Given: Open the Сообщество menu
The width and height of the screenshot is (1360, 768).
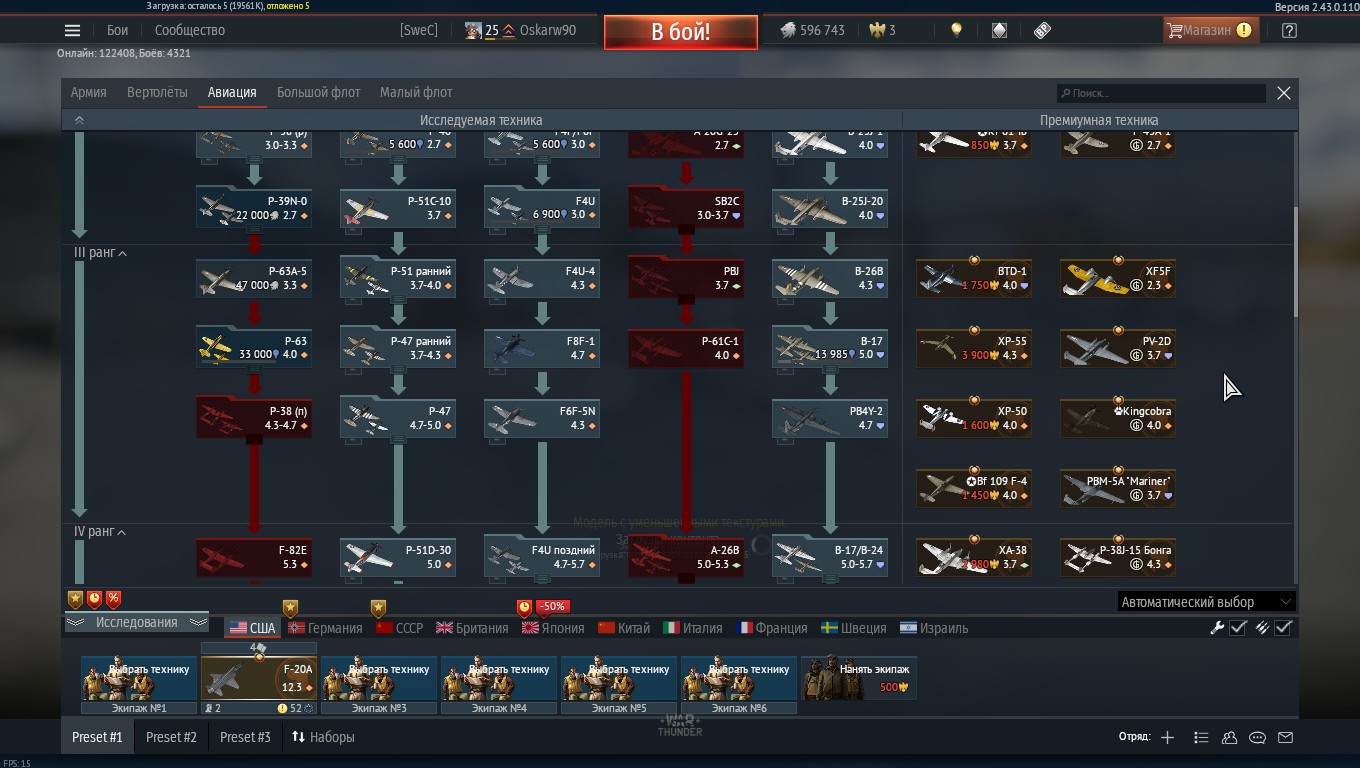Looking at the screenshot, I should tap(189, 30).
